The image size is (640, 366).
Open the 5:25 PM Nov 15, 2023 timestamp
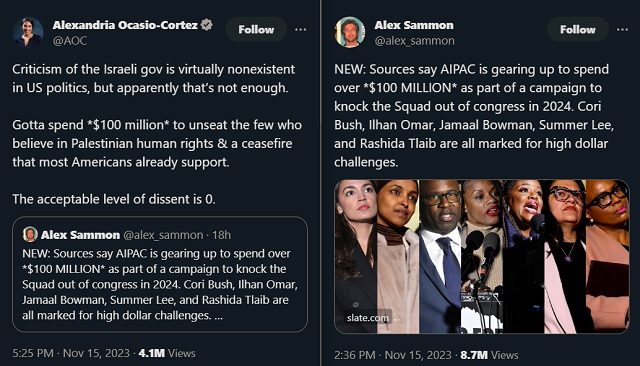coord(71,353)
